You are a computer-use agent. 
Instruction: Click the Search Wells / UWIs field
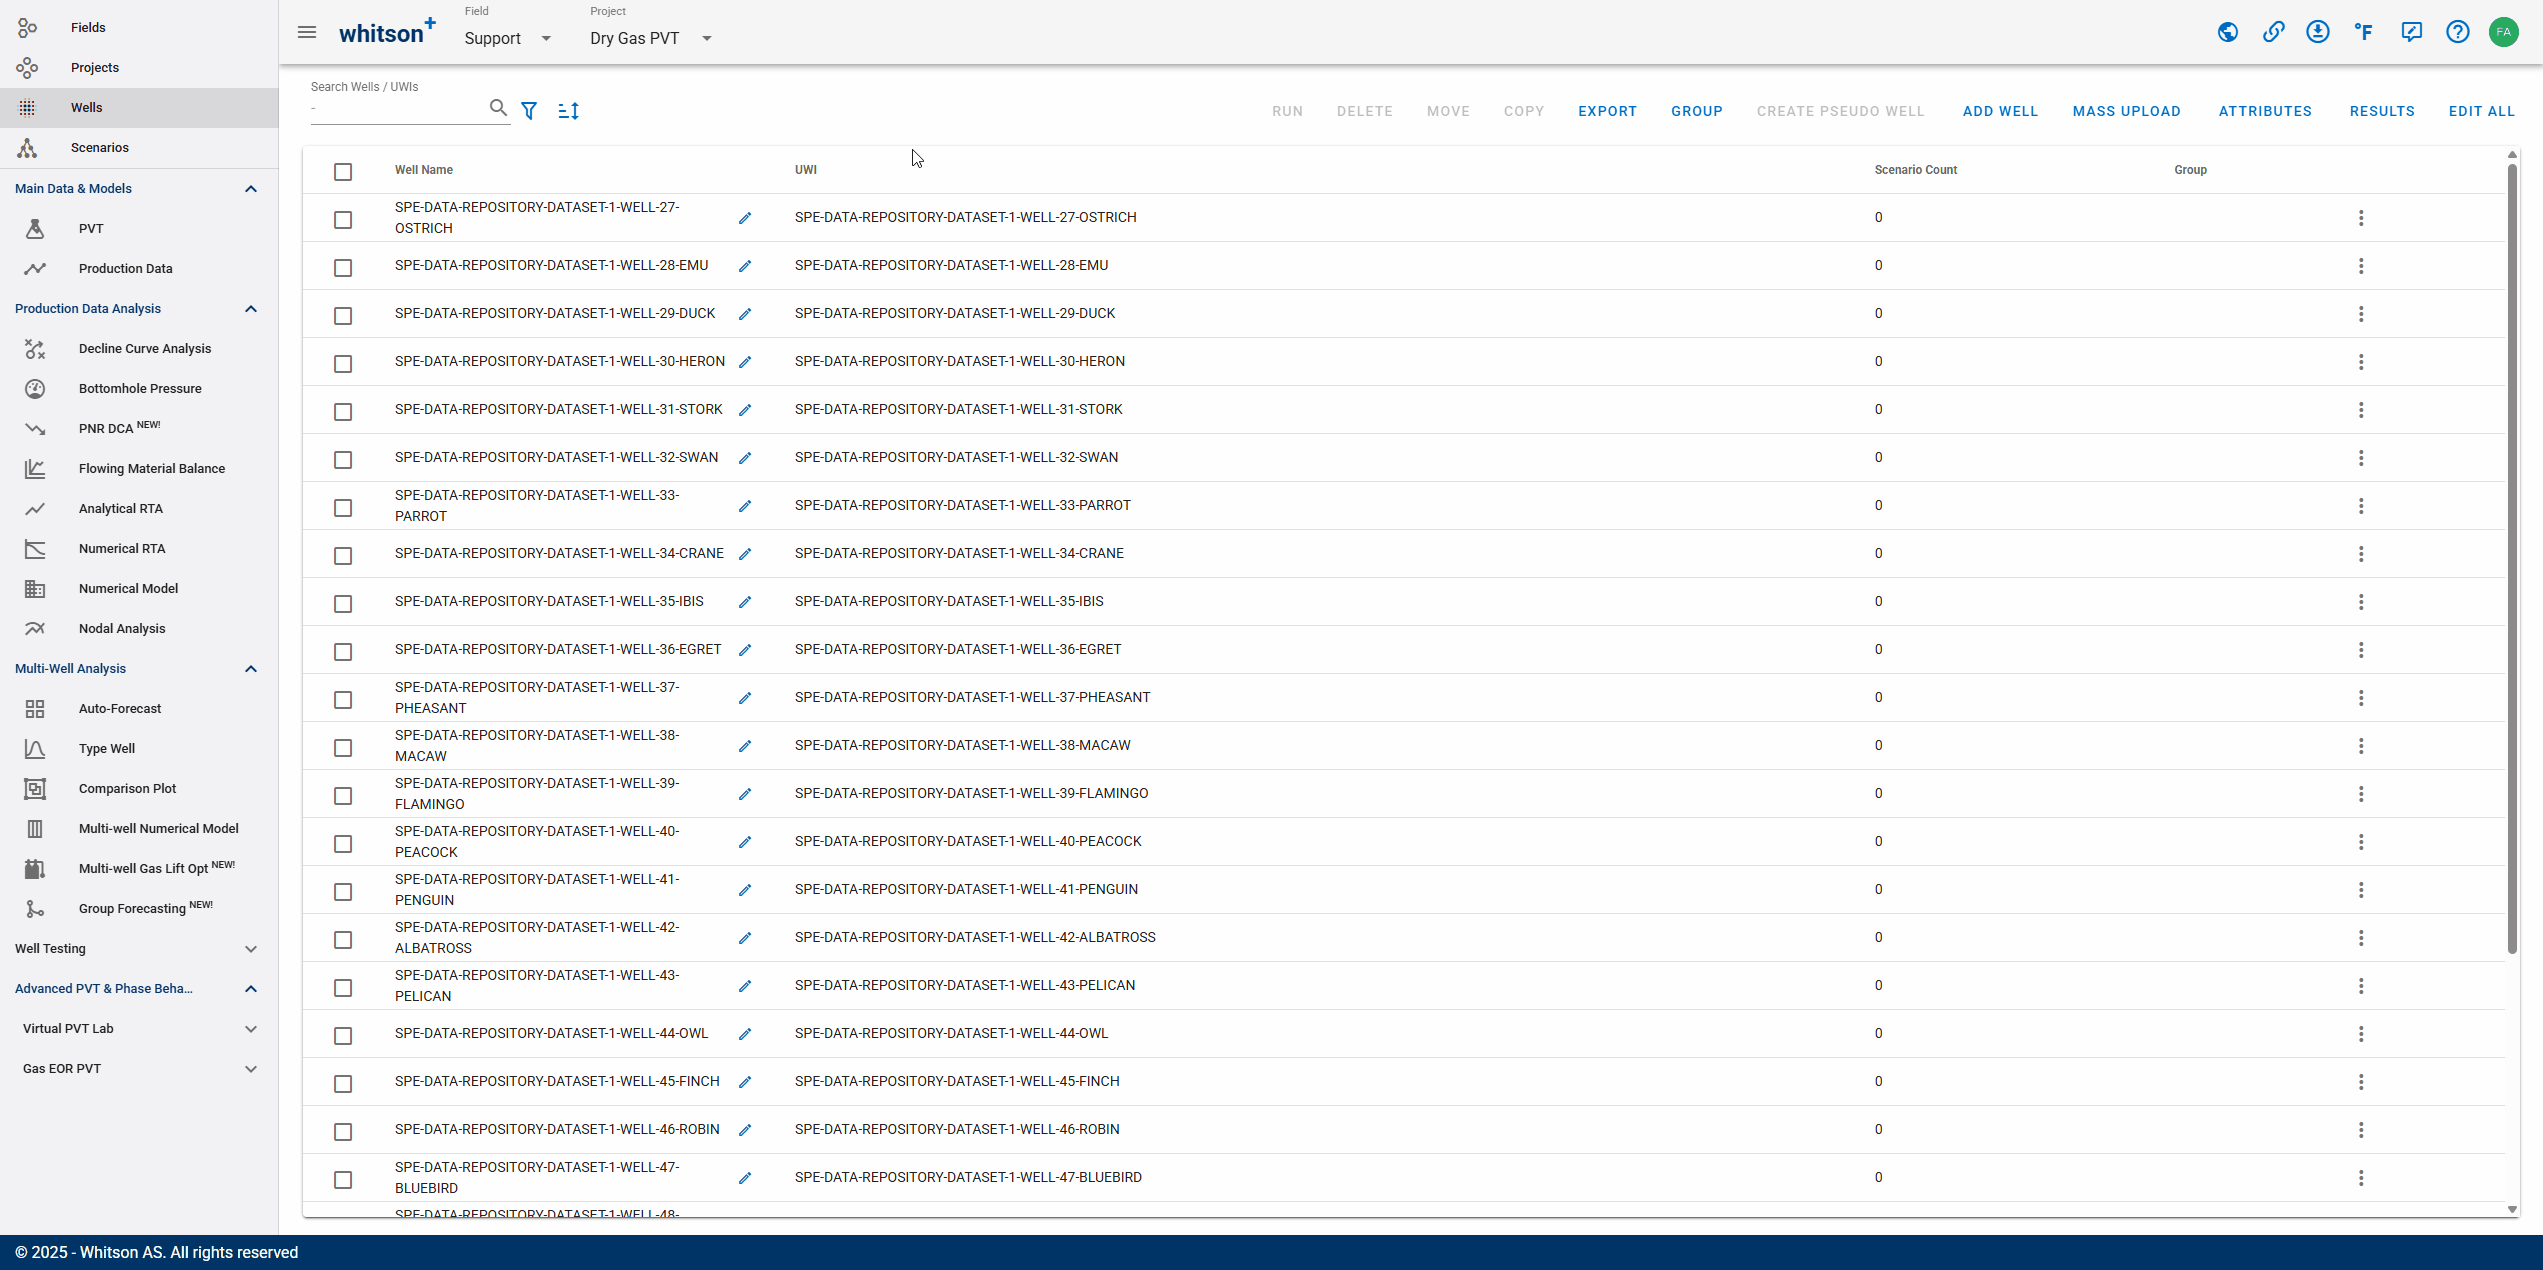[x=397, y=109]
